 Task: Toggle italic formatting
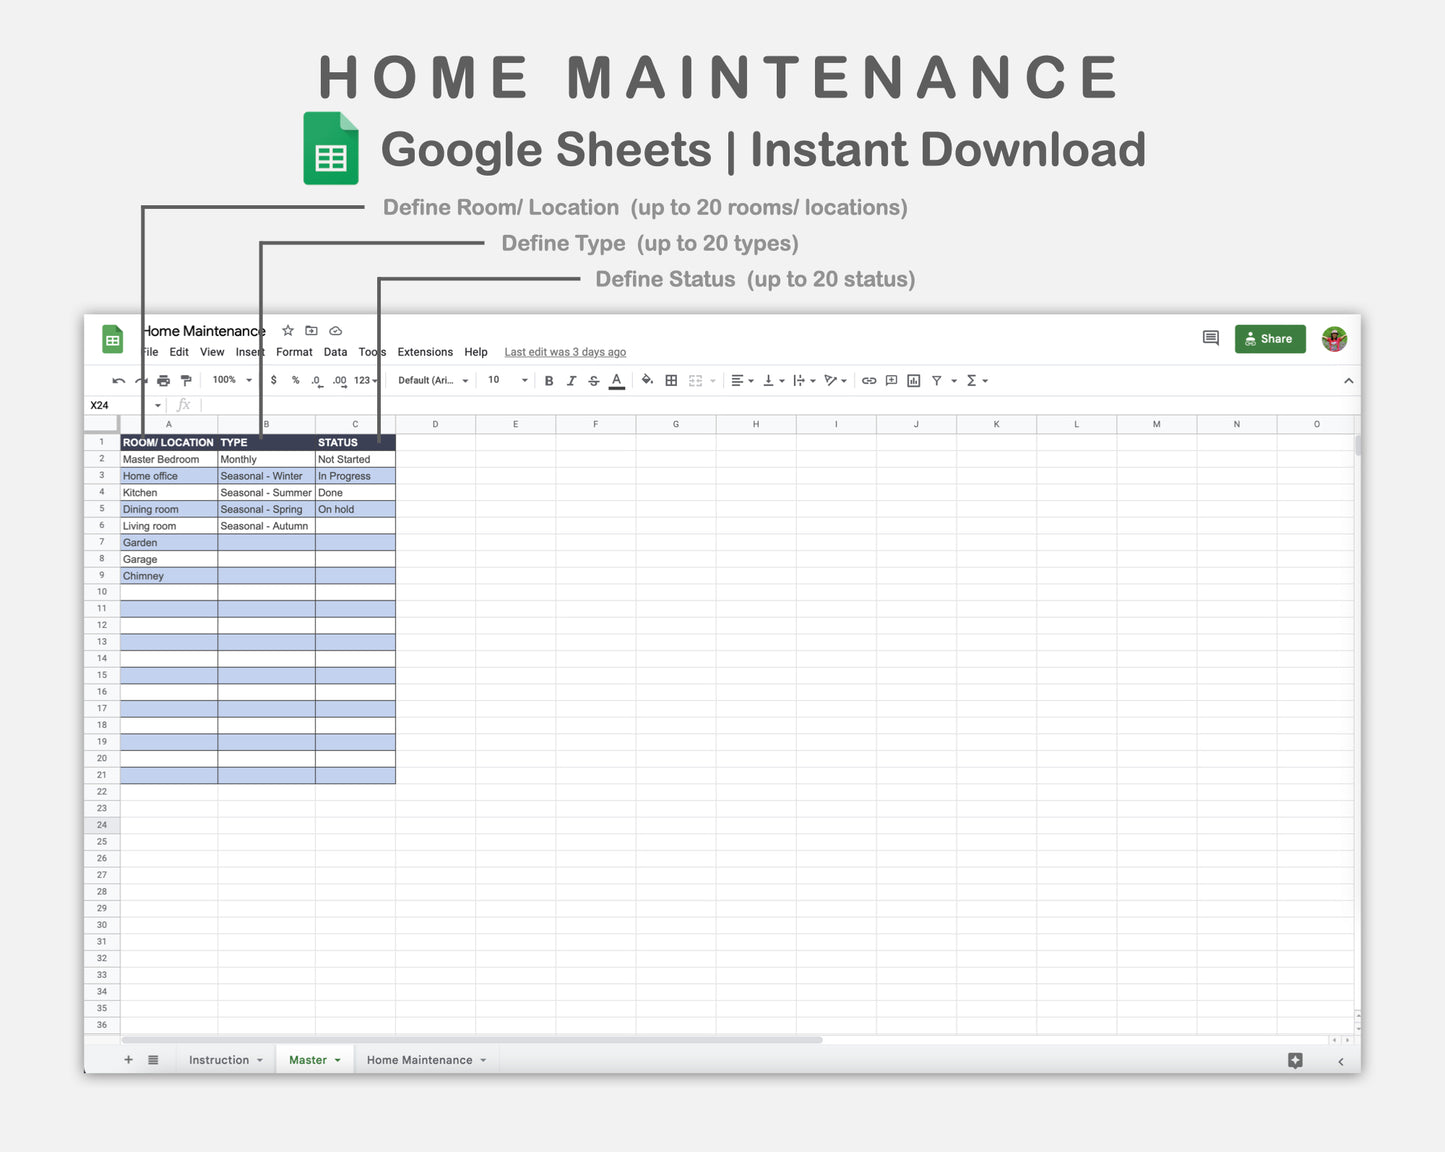pyautogui.click(x=571, y=380)
